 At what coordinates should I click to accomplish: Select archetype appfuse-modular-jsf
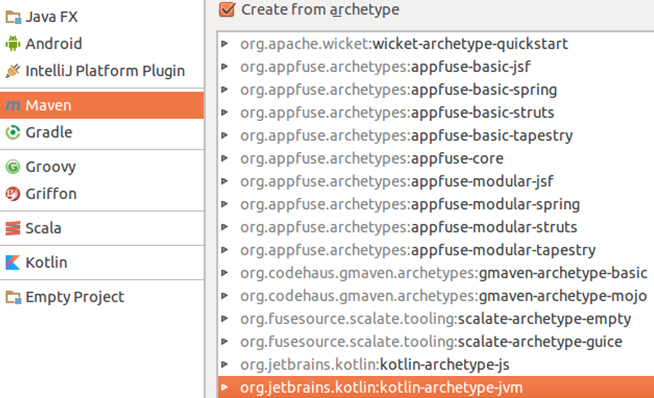click(397, 181)
